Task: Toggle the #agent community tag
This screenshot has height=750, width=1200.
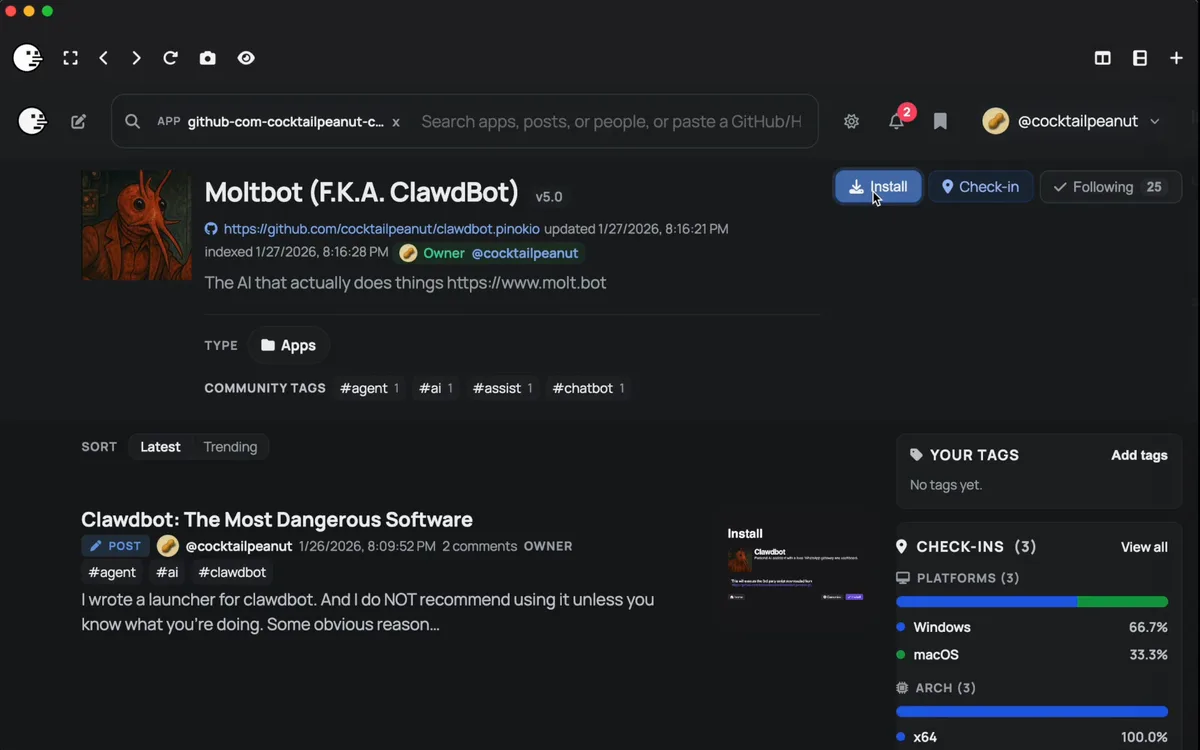Action: coord(369,388)
